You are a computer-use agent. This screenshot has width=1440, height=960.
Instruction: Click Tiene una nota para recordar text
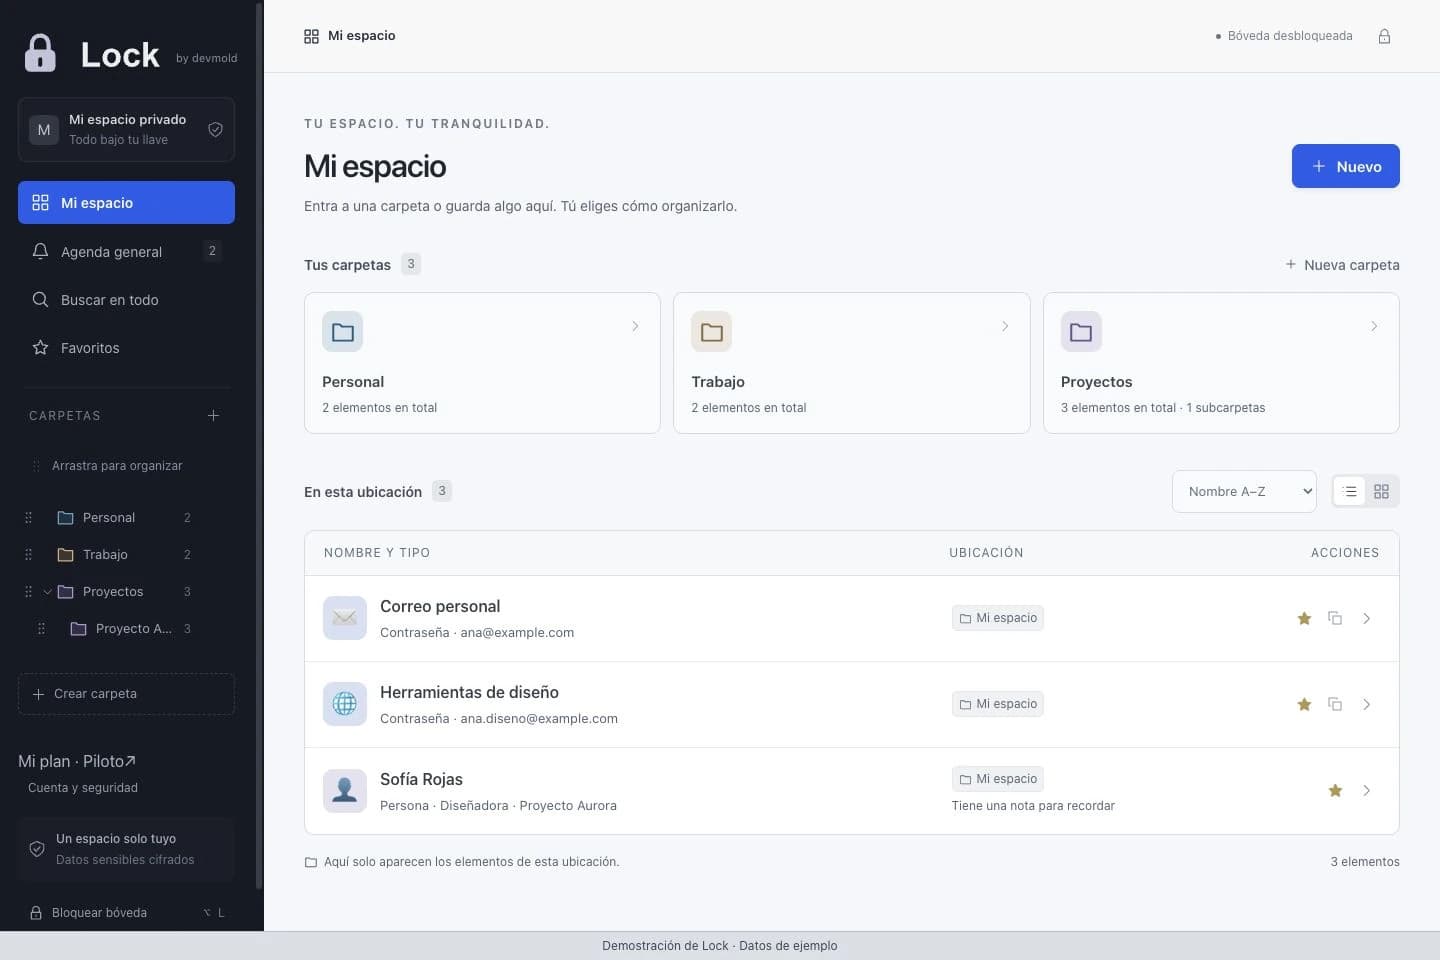click(x=1033, y=805)
